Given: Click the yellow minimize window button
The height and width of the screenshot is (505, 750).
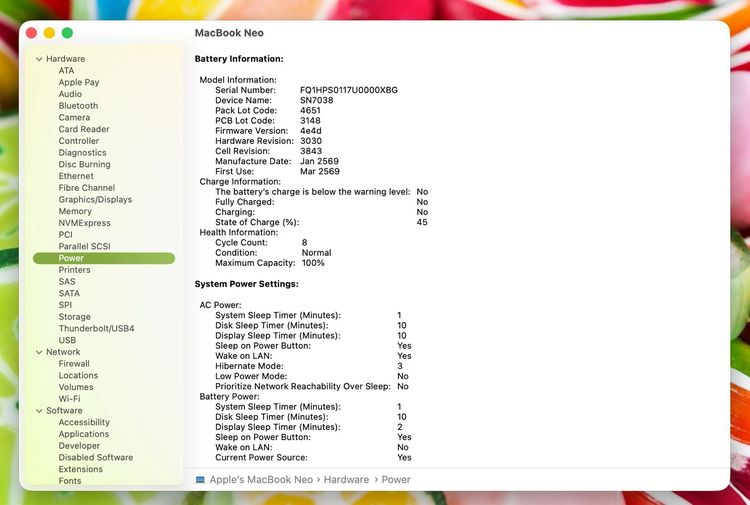Looking at the screenshot, I should point(49,33).
